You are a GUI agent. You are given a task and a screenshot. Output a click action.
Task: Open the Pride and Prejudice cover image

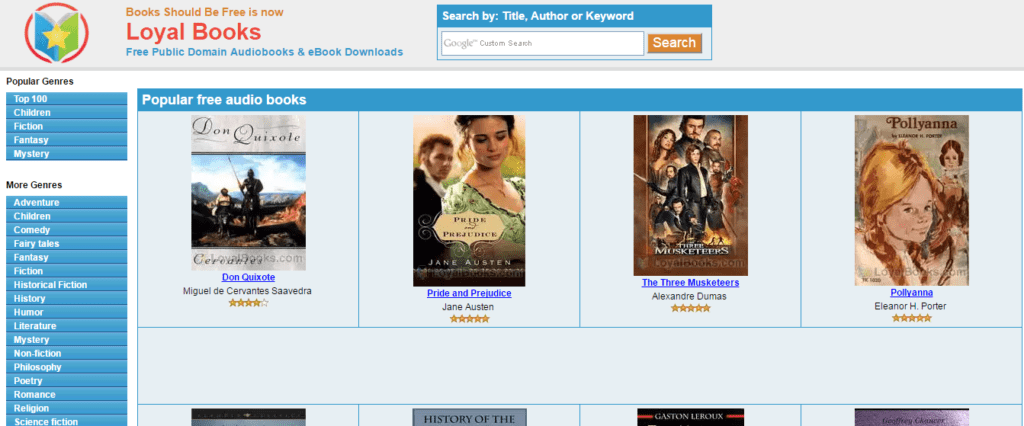coord(469,201)
